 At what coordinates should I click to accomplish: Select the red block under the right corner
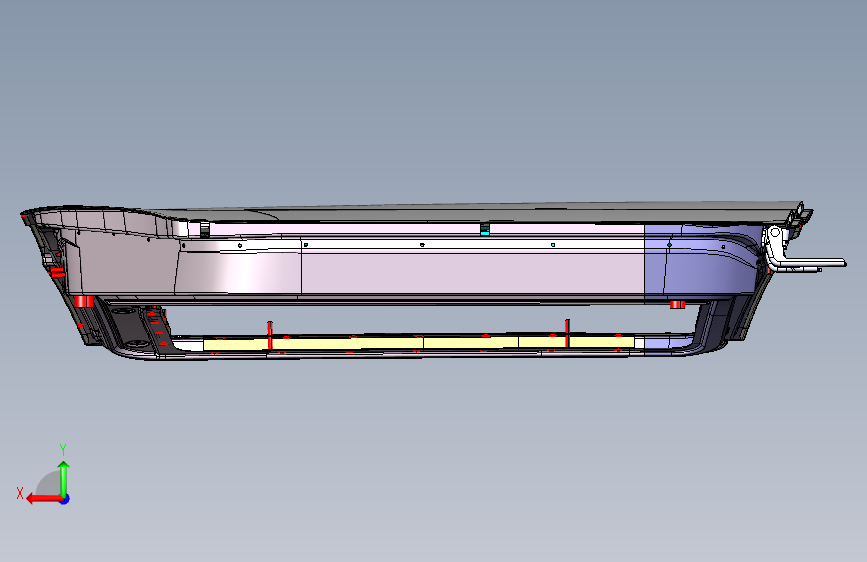pos(677,305)
